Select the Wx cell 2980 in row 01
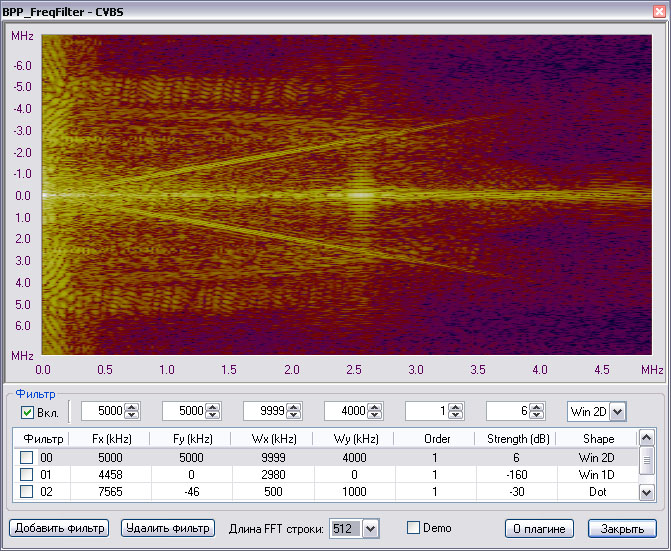This screenshot has width=671, height=551. pos(273,474)
